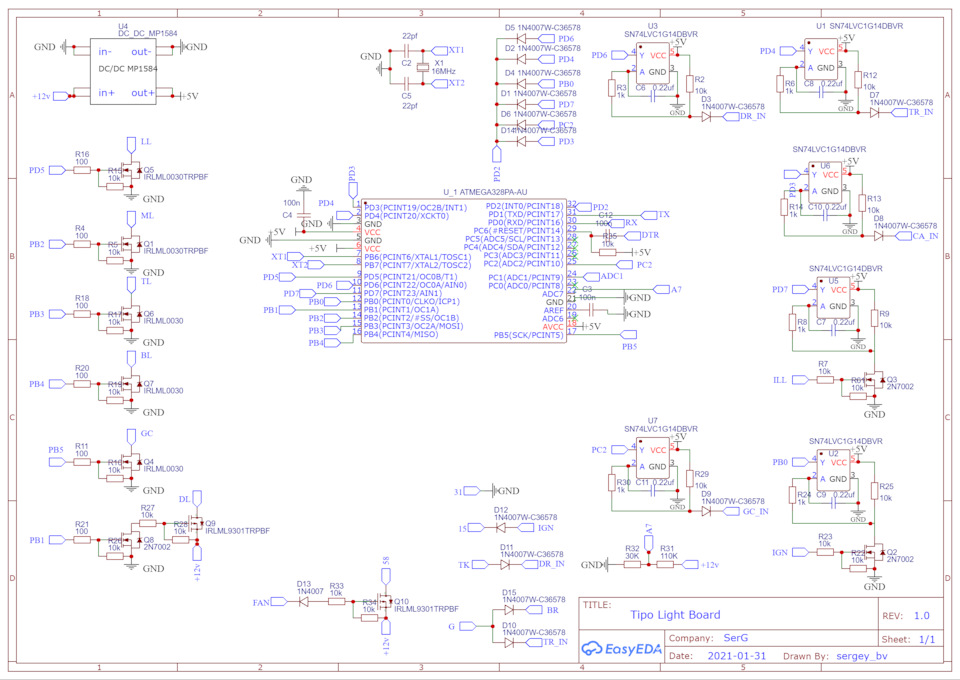Click the TL net port flag
The height and width of the screenshot is (680, 960).
point(131,285)
